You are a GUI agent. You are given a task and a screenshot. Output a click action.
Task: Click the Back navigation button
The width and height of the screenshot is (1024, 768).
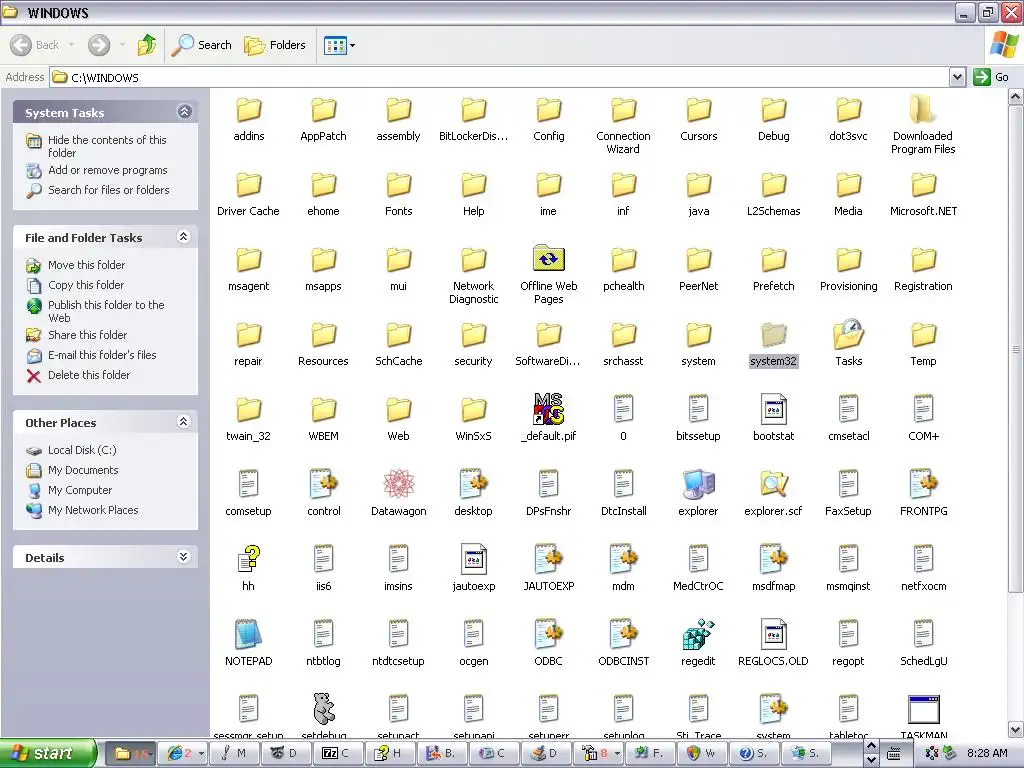pyautogui.click(x=35, y=45)
